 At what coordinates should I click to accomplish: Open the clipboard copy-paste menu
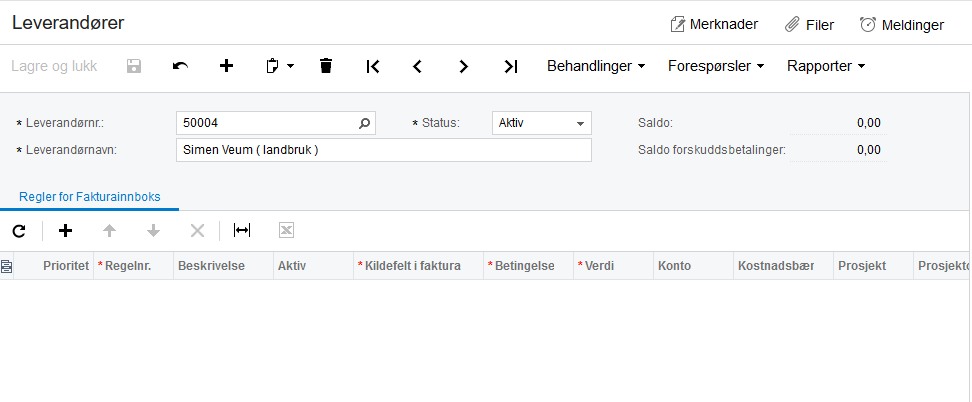(280, 66)
